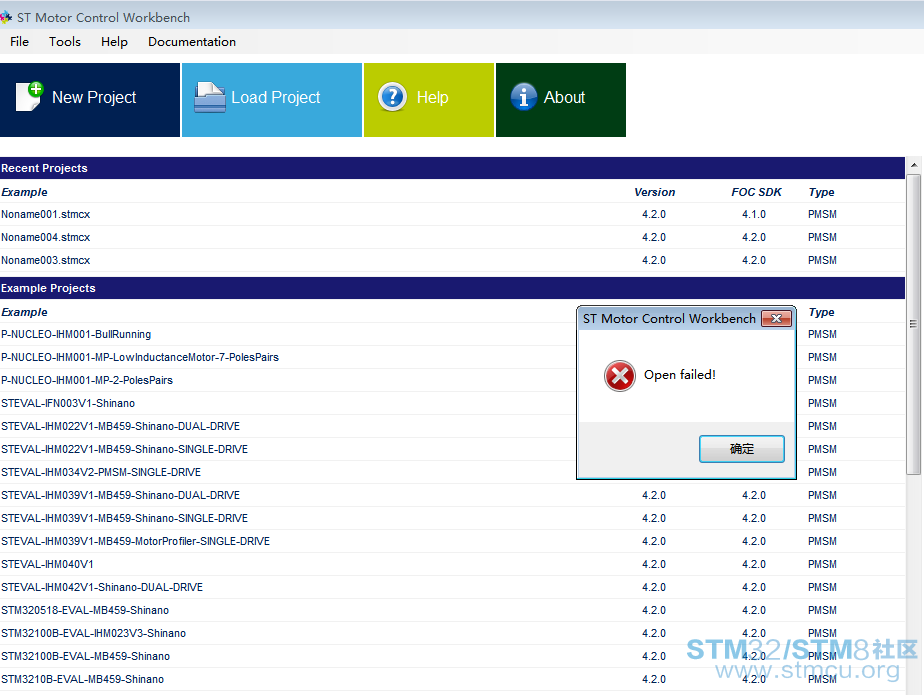Click the About info icon
924x695 pixels.
click(x=524, y=97)
